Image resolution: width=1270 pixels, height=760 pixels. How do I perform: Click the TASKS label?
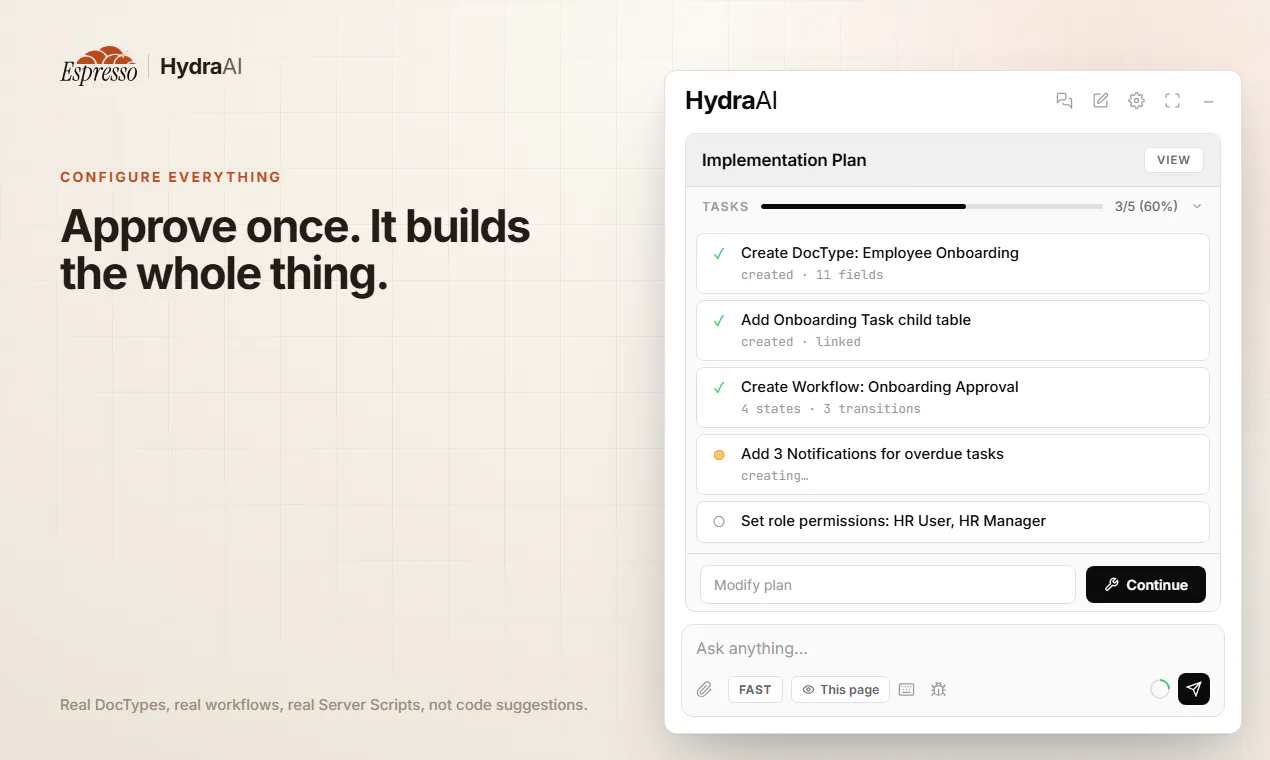[725, 206]
